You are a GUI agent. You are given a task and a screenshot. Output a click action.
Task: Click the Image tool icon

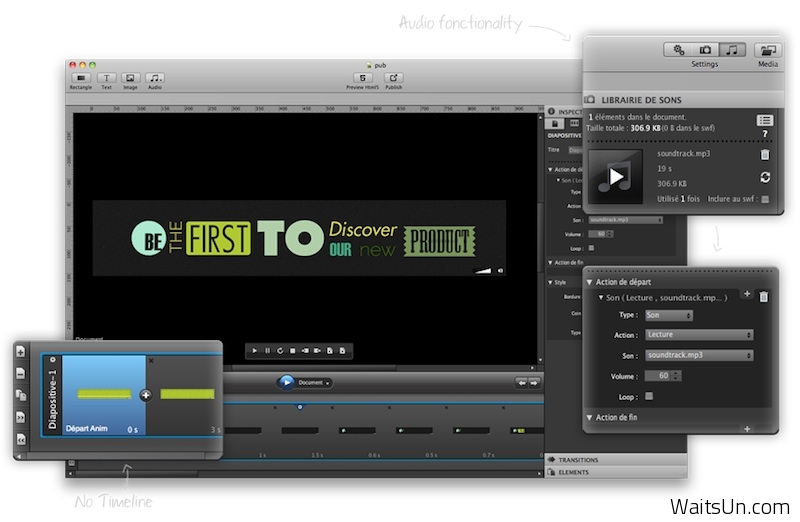130,78
